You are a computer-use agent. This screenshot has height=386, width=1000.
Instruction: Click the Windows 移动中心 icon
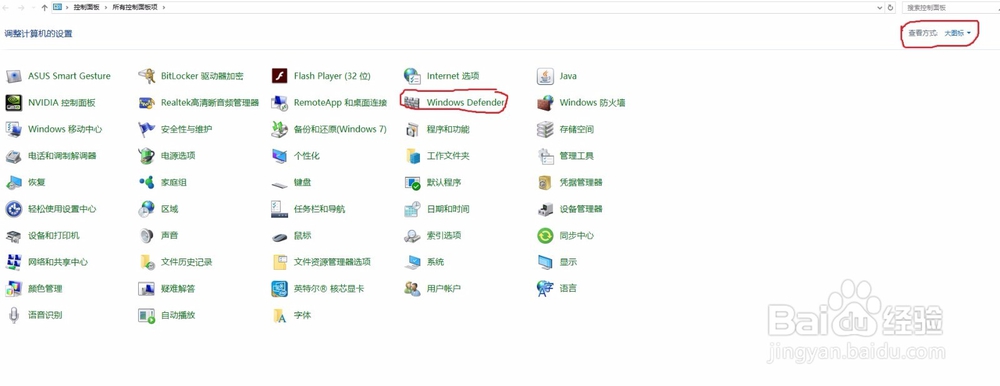pos(13,130)
